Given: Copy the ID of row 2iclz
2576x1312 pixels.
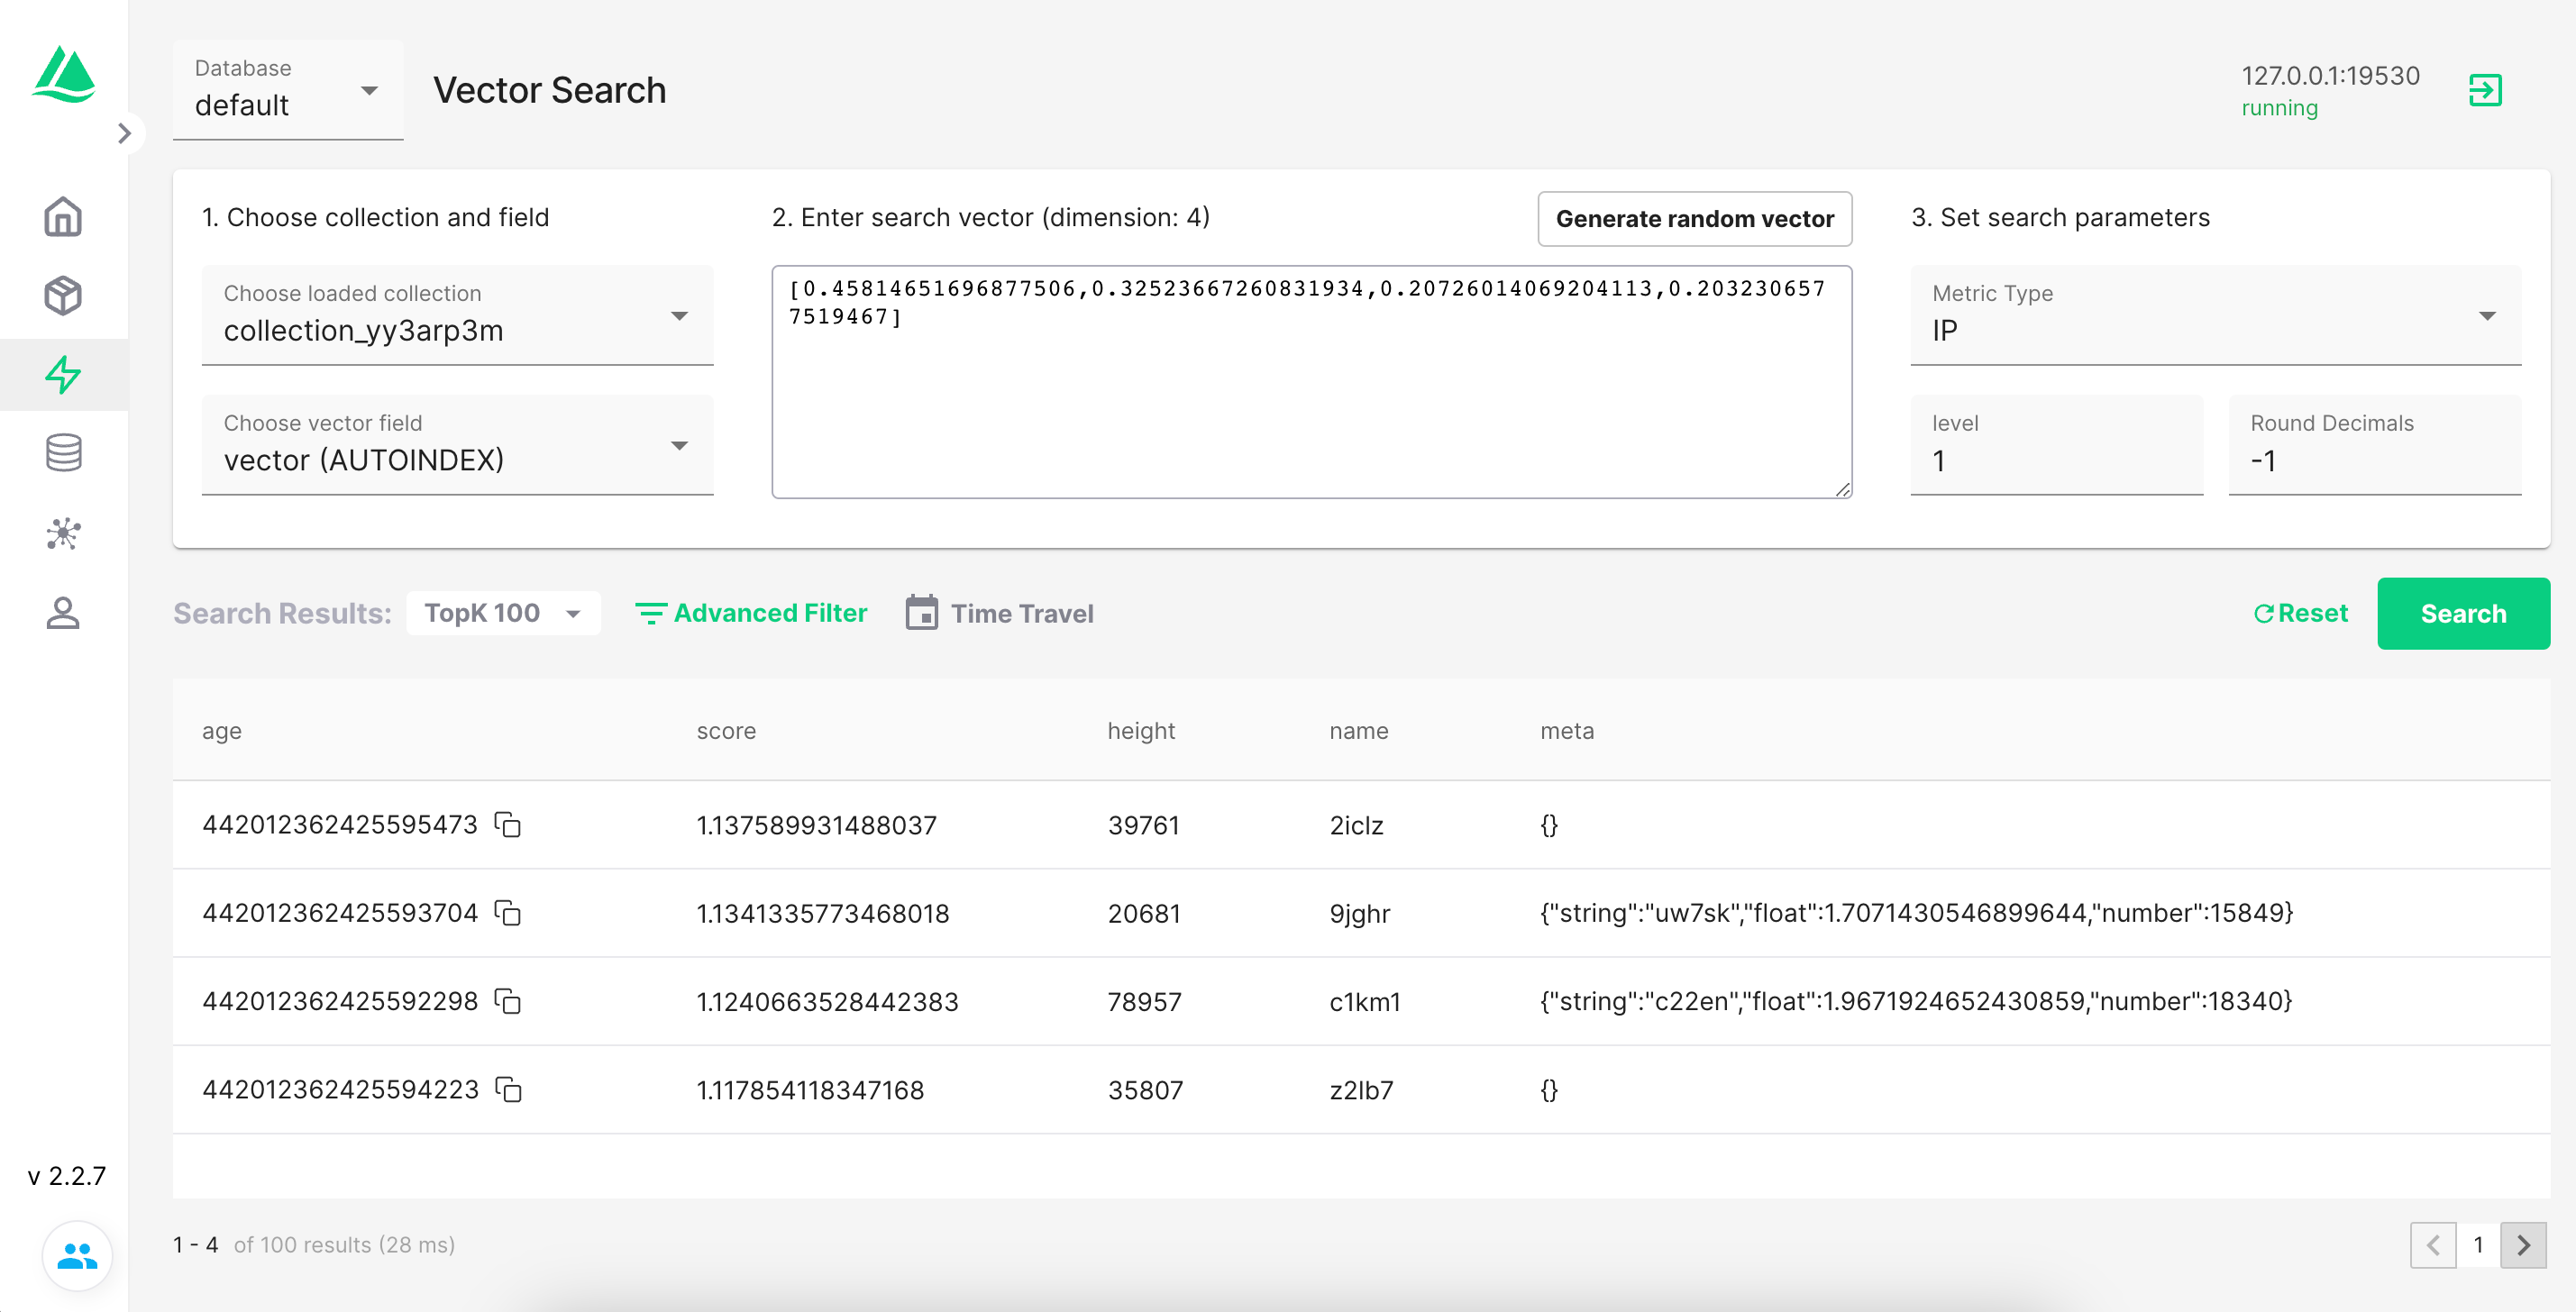Looking at the screenshot, I should point(508,825).
